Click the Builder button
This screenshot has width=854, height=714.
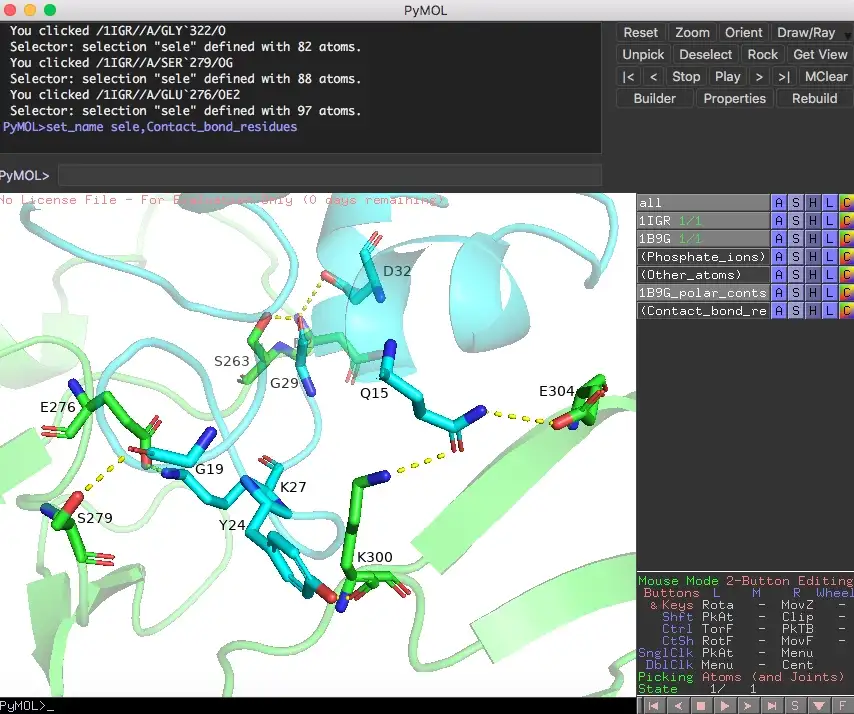click(654, 98)
